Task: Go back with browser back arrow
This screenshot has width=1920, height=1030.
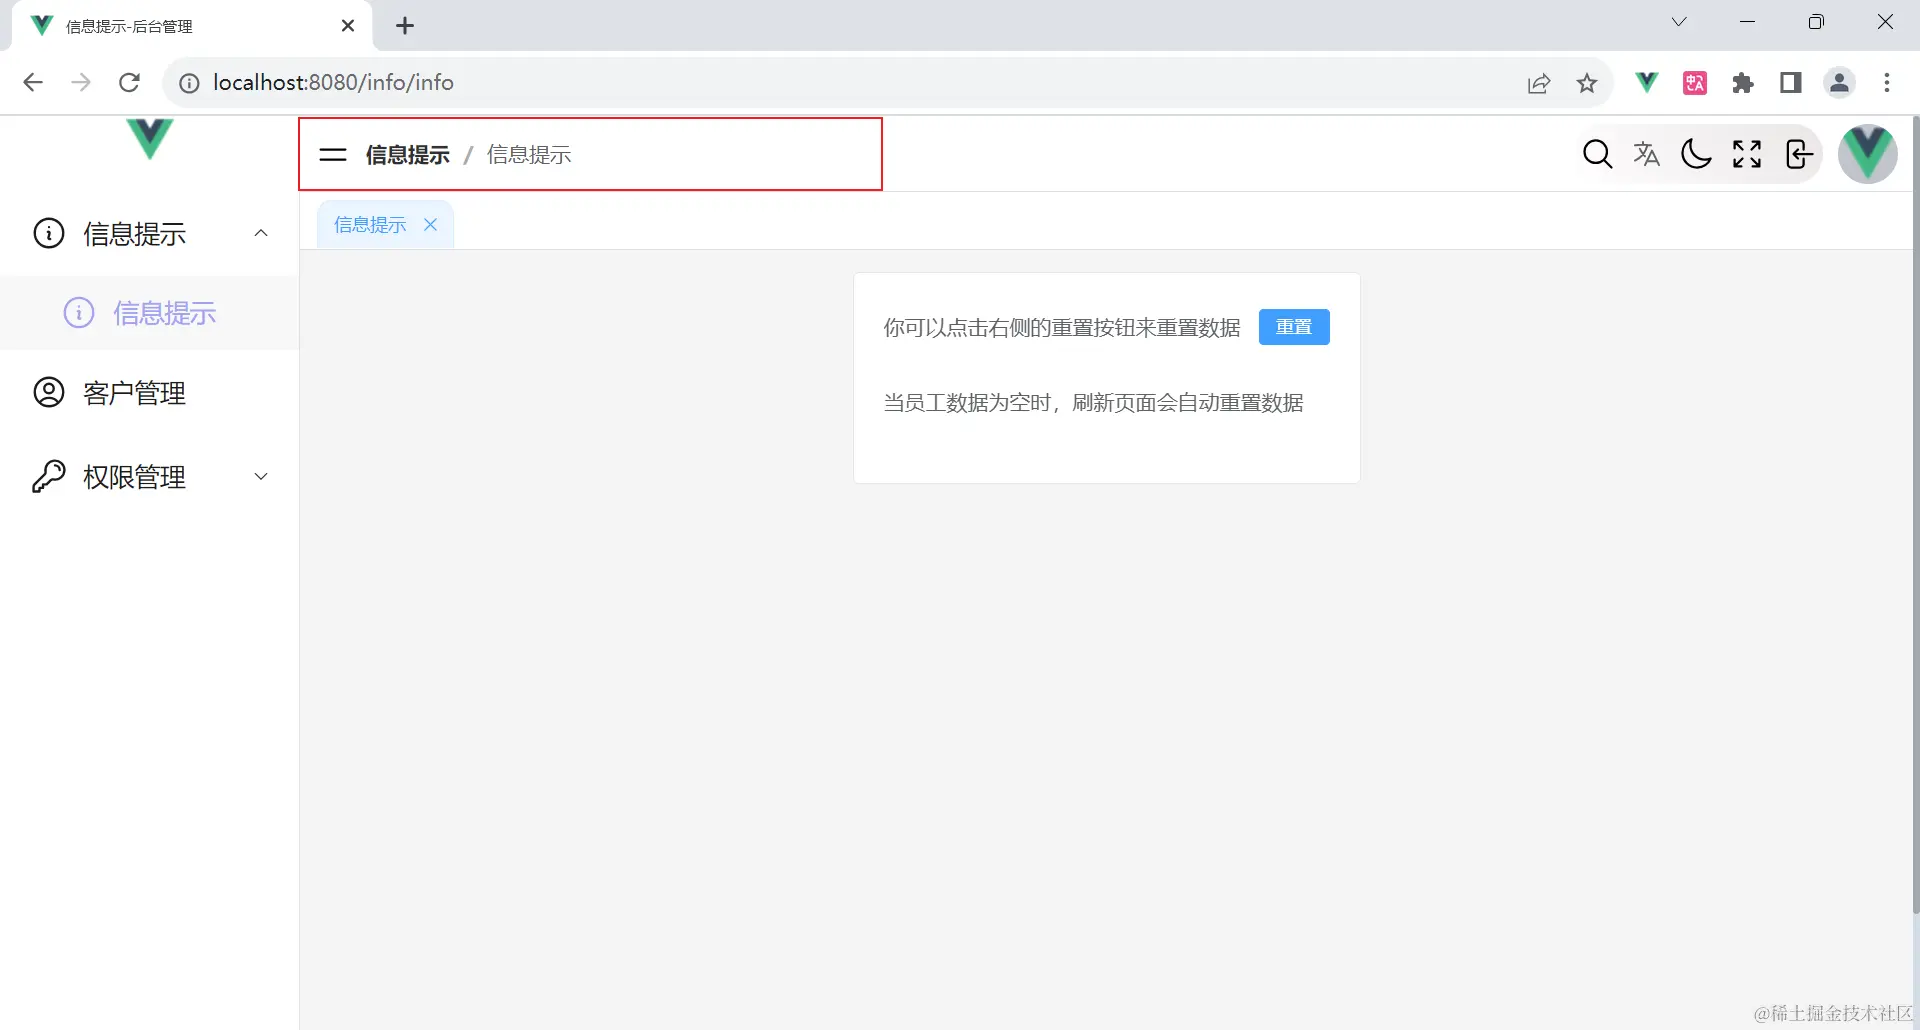Action: pyautogui.click(x=33, y=83)
